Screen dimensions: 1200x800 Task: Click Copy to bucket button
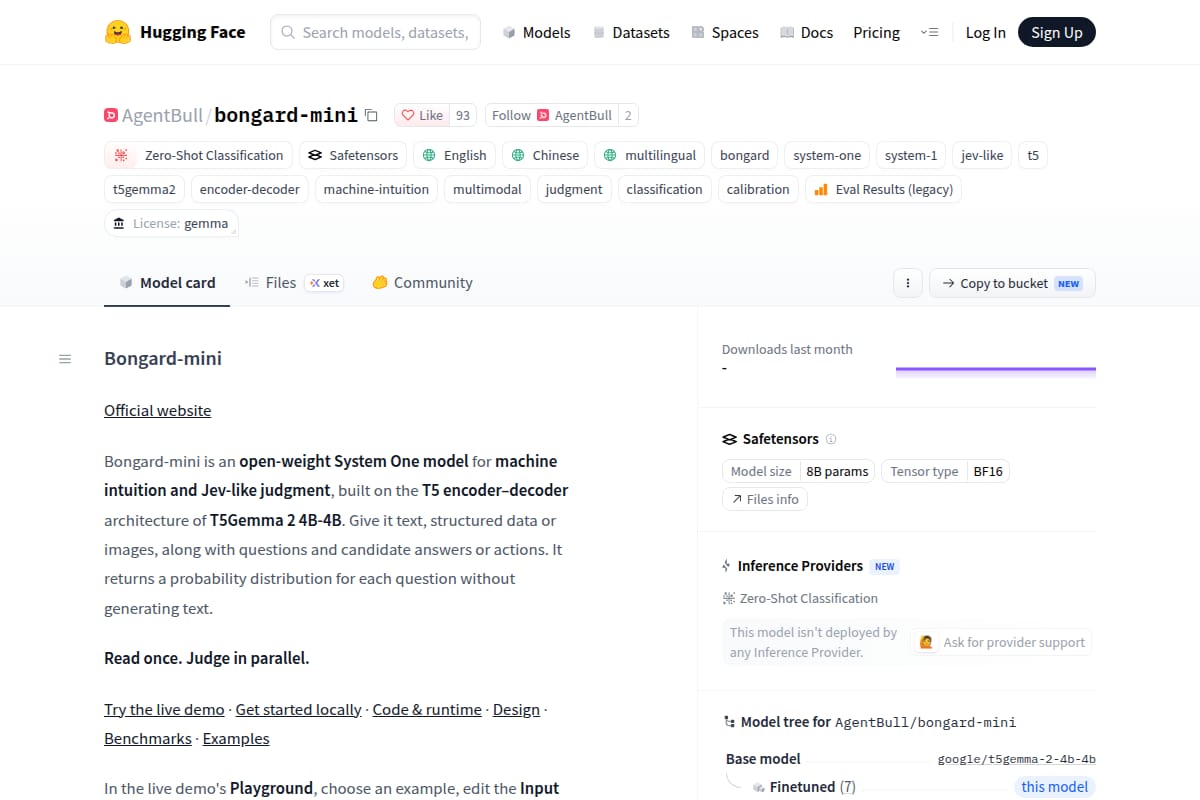[x=1012, y=283]
